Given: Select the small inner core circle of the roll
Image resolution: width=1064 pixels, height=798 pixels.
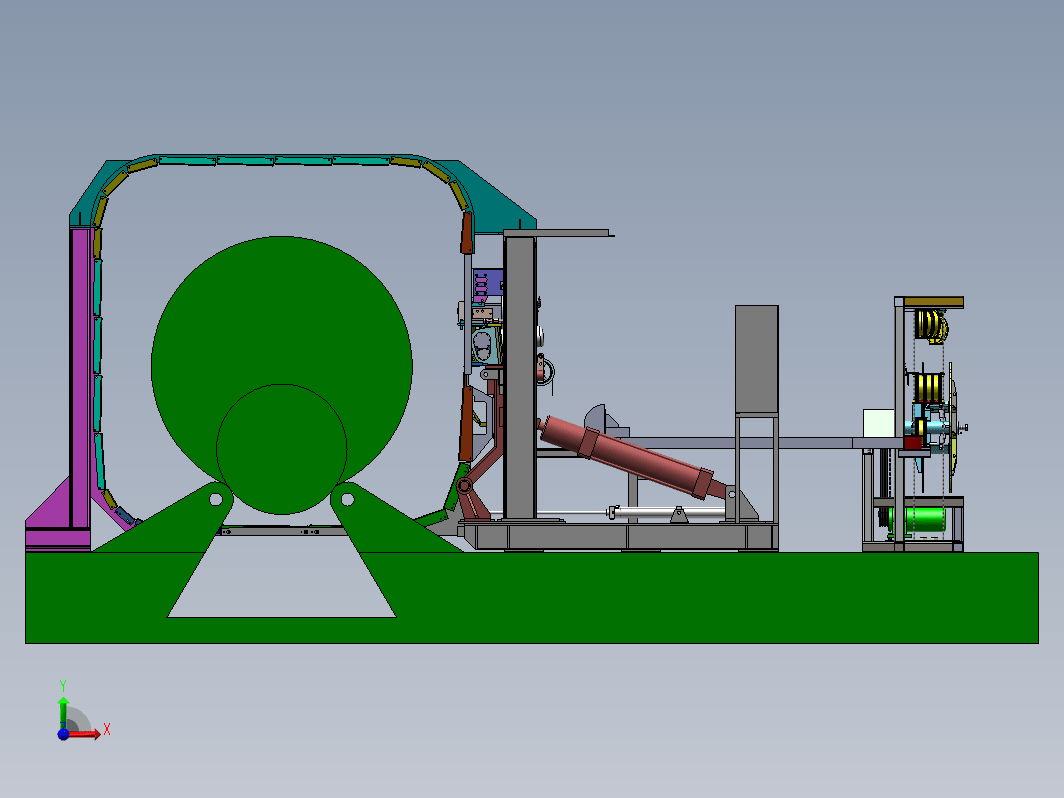Looking at the screenshot, I should [282, 449].
